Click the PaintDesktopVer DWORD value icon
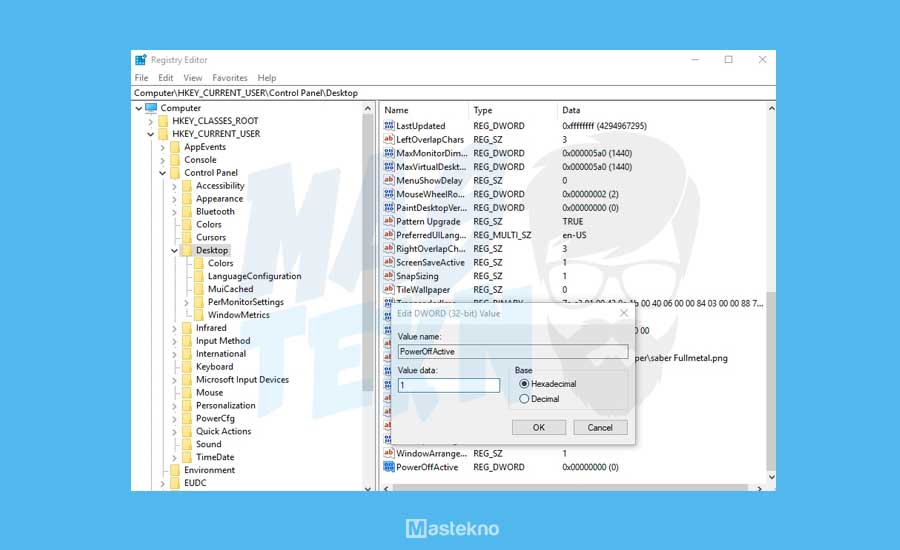Screen dimensions: 900x550 [389, 207]
